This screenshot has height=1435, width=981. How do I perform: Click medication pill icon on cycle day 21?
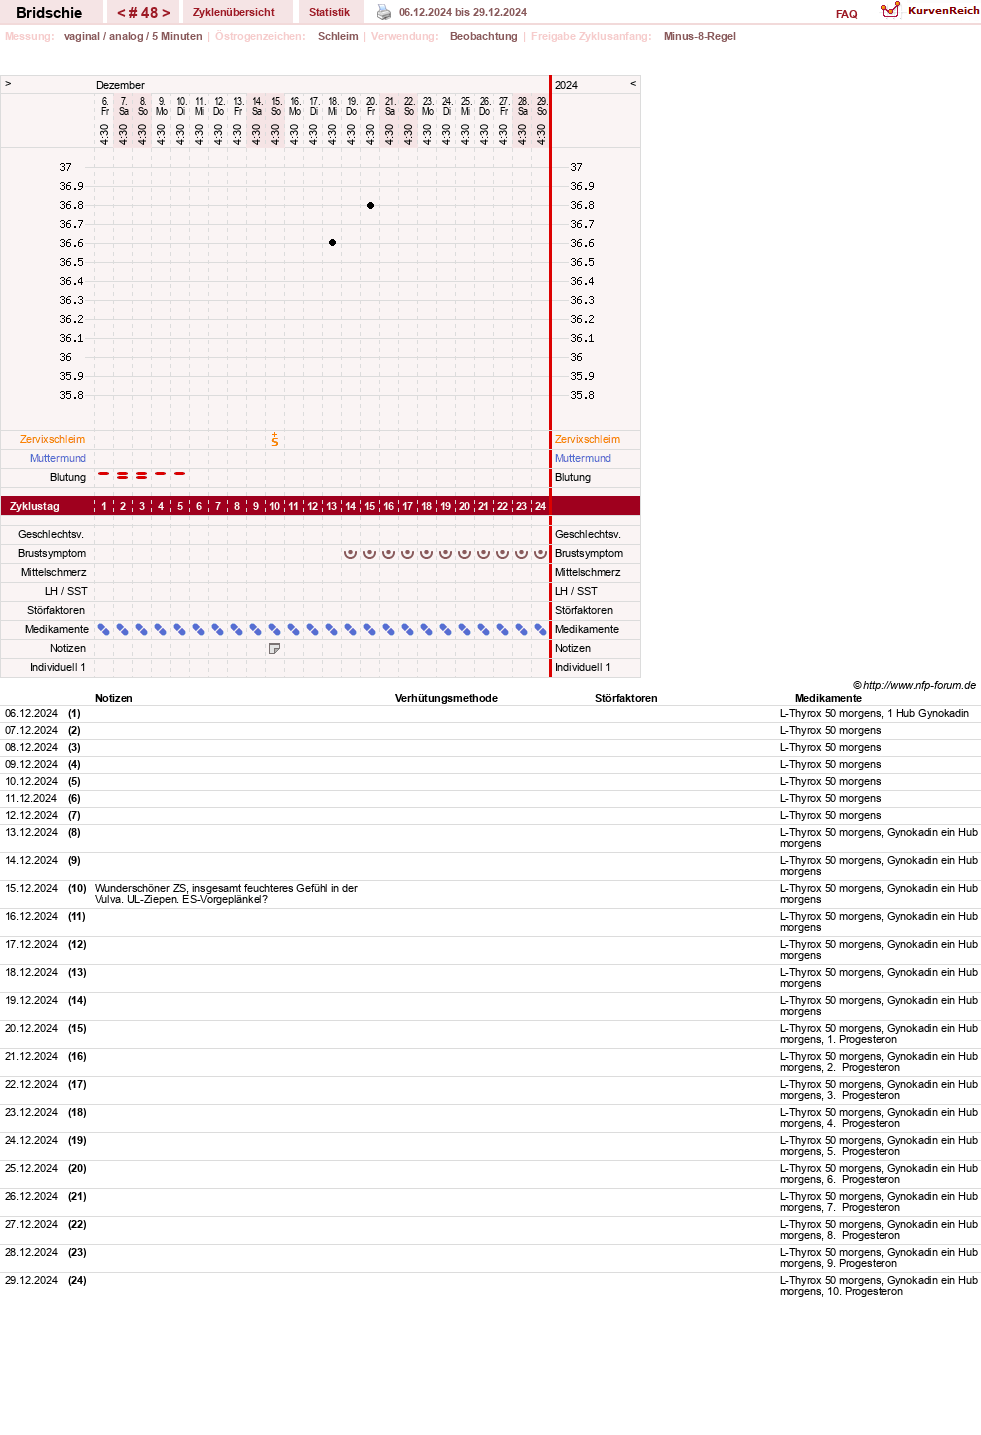tap(484, 629)
